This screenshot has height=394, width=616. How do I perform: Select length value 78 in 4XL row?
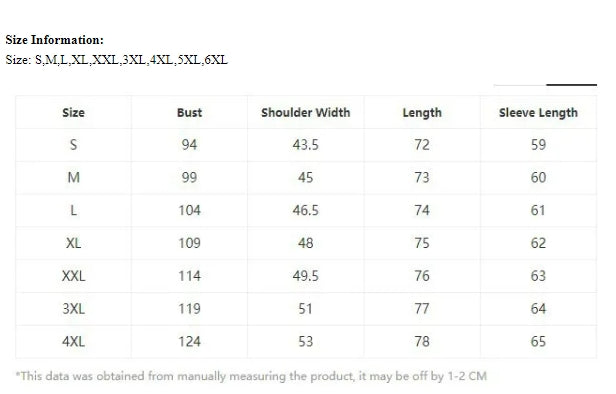(422, 341)
